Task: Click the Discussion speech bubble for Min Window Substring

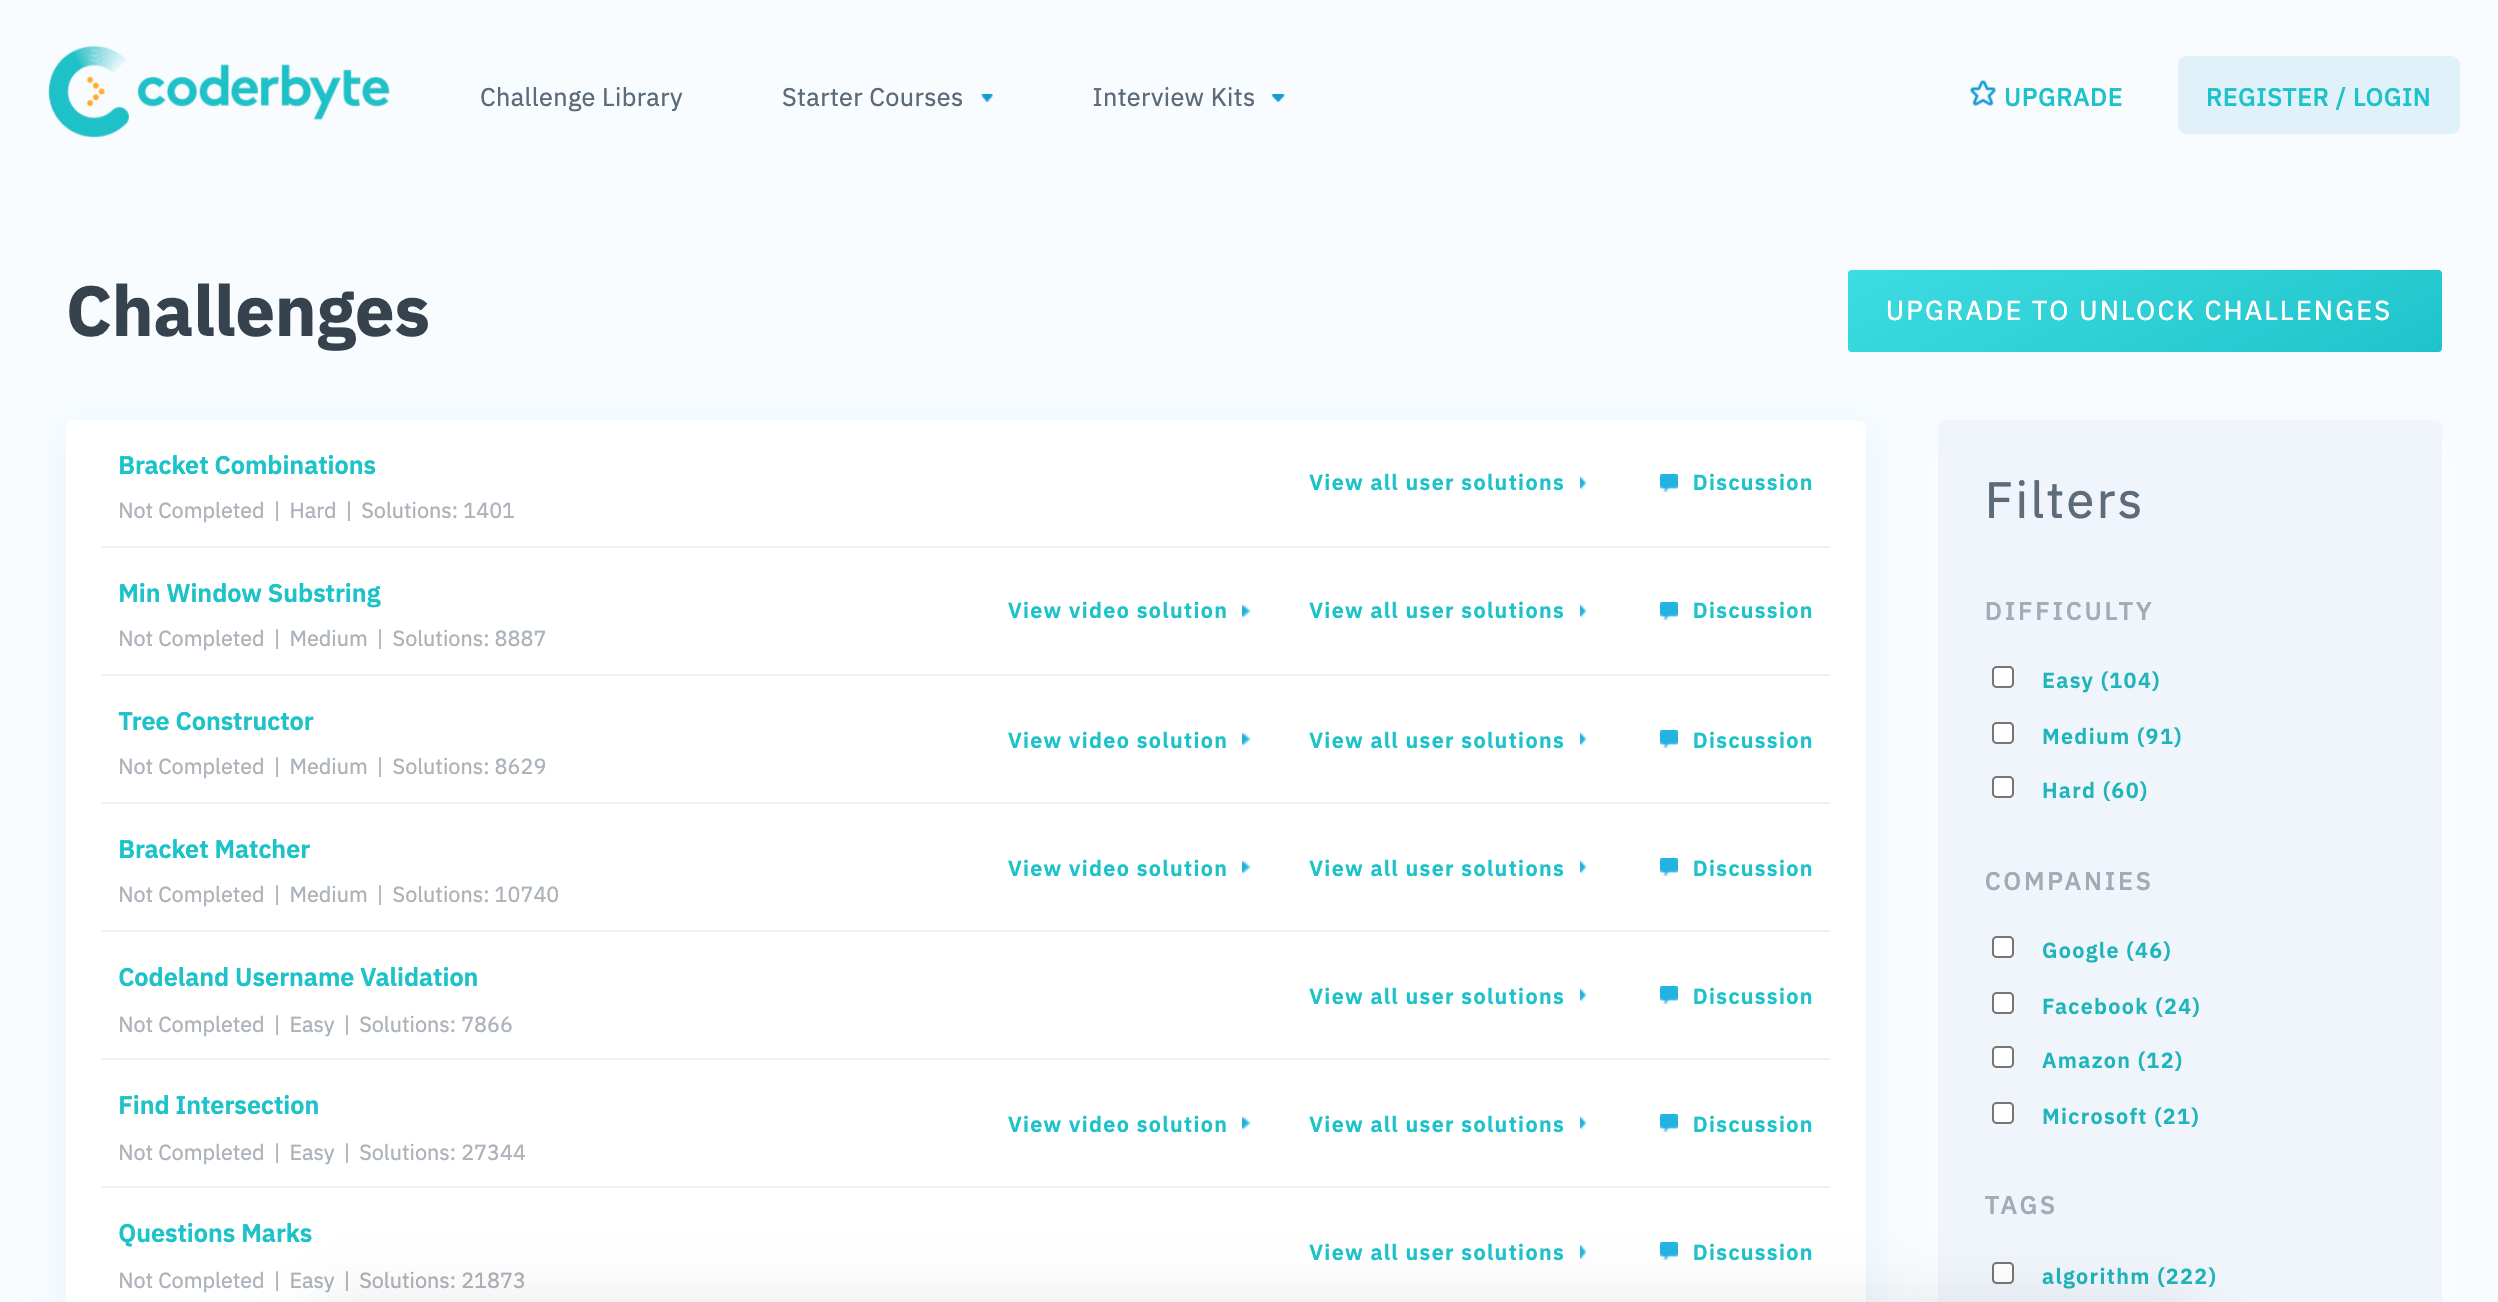Action: pyautogui.click(x=1668, y=610)
